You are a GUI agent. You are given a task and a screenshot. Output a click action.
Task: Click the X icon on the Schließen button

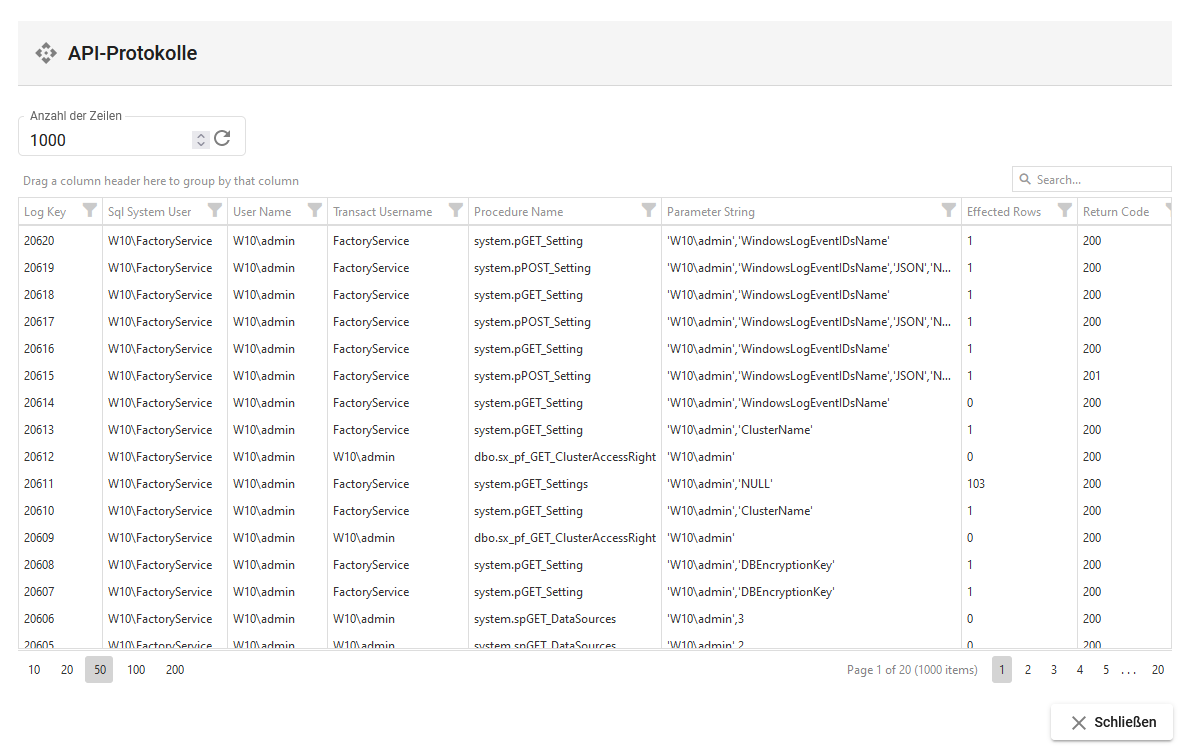pyautogui.click(x=1077, y=721)
